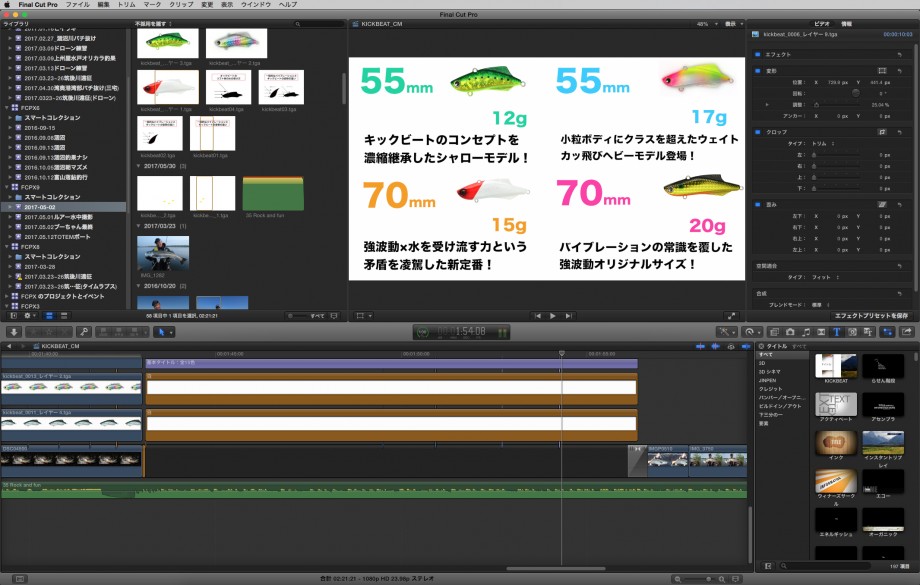Switch browser to list view
Screen dimensions: 920x585
pos(64,316)
